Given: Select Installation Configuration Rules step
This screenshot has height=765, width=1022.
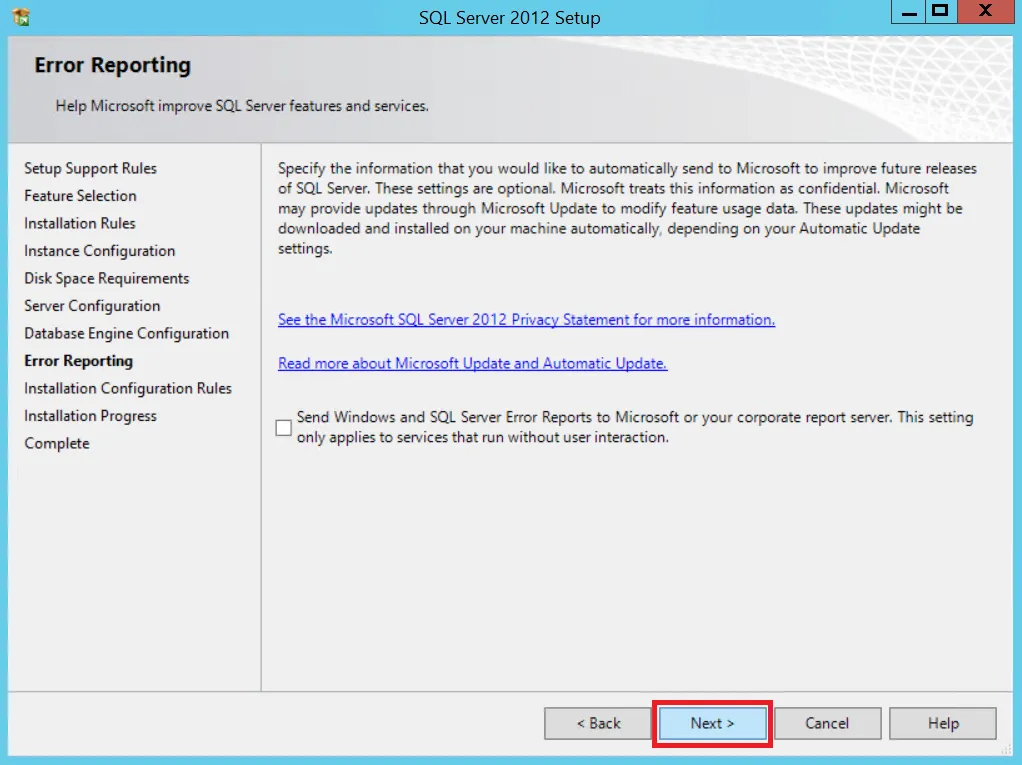Looking at the screenshot, I should tap(128, 388).
